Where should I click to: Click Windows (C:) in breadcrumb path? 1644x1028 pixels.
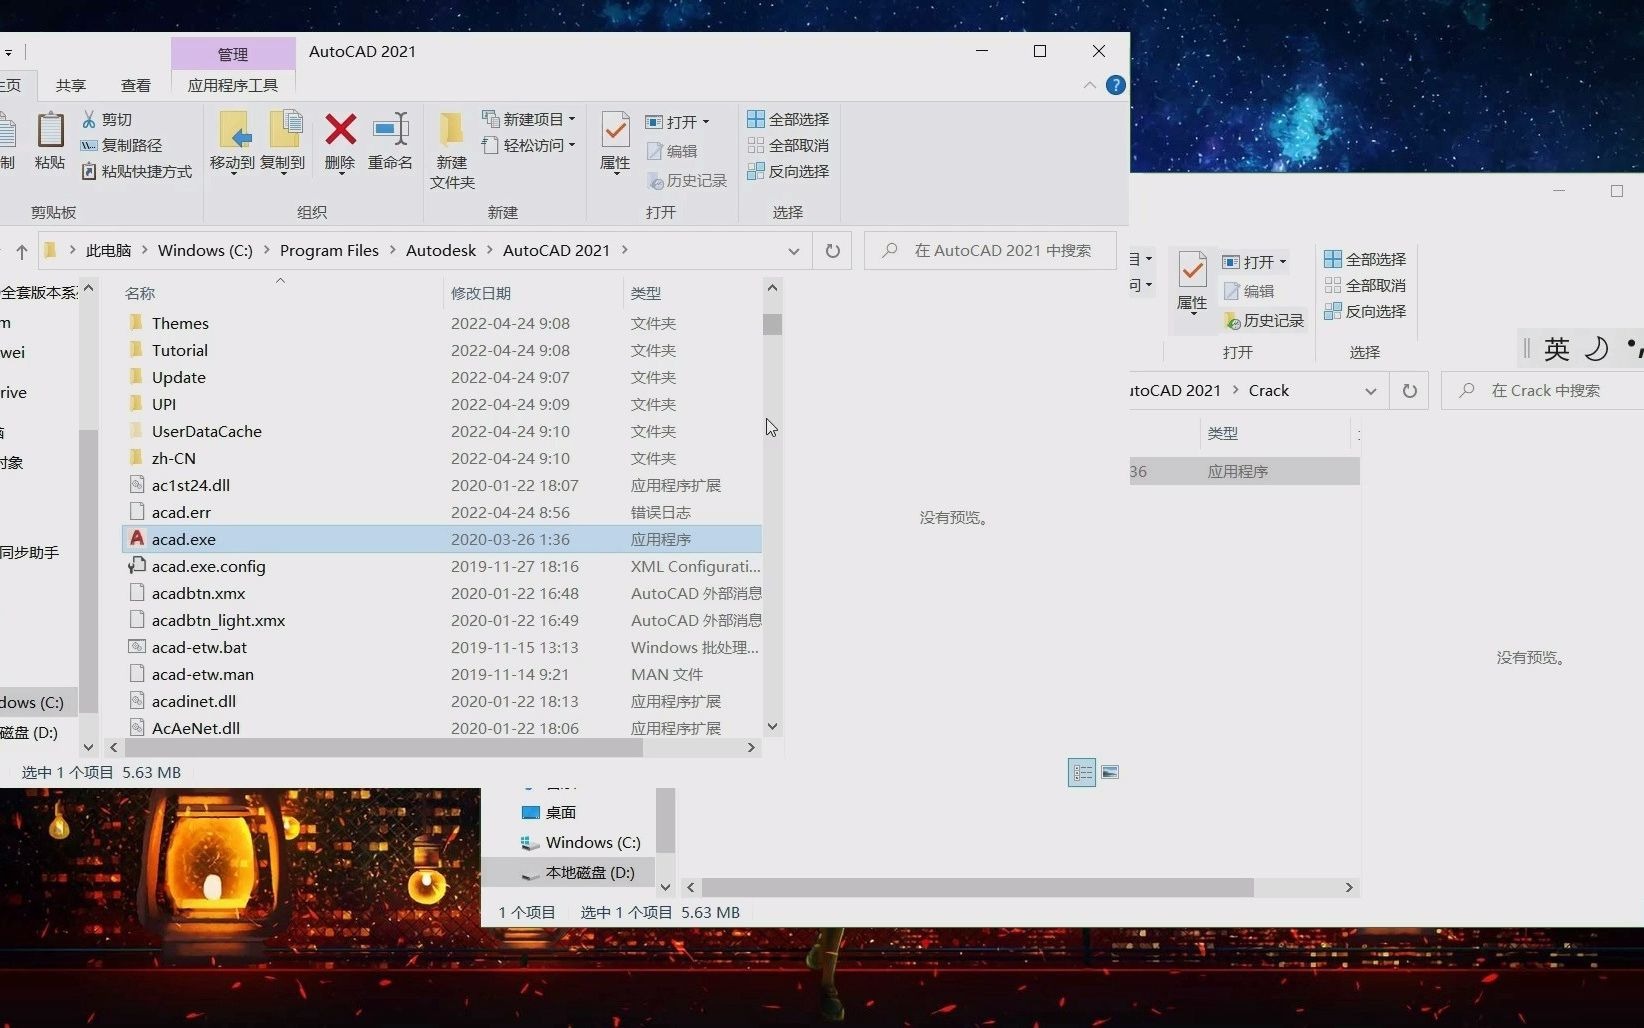click(x=205, y=250)
